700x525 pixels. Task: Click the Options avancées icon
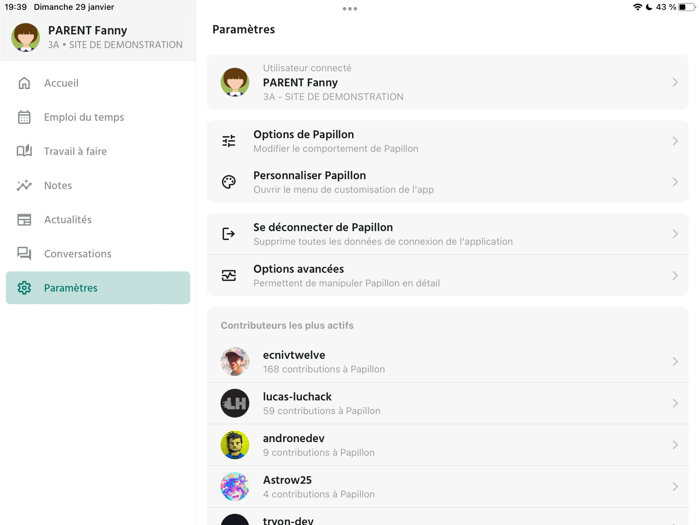coord(229,275)
